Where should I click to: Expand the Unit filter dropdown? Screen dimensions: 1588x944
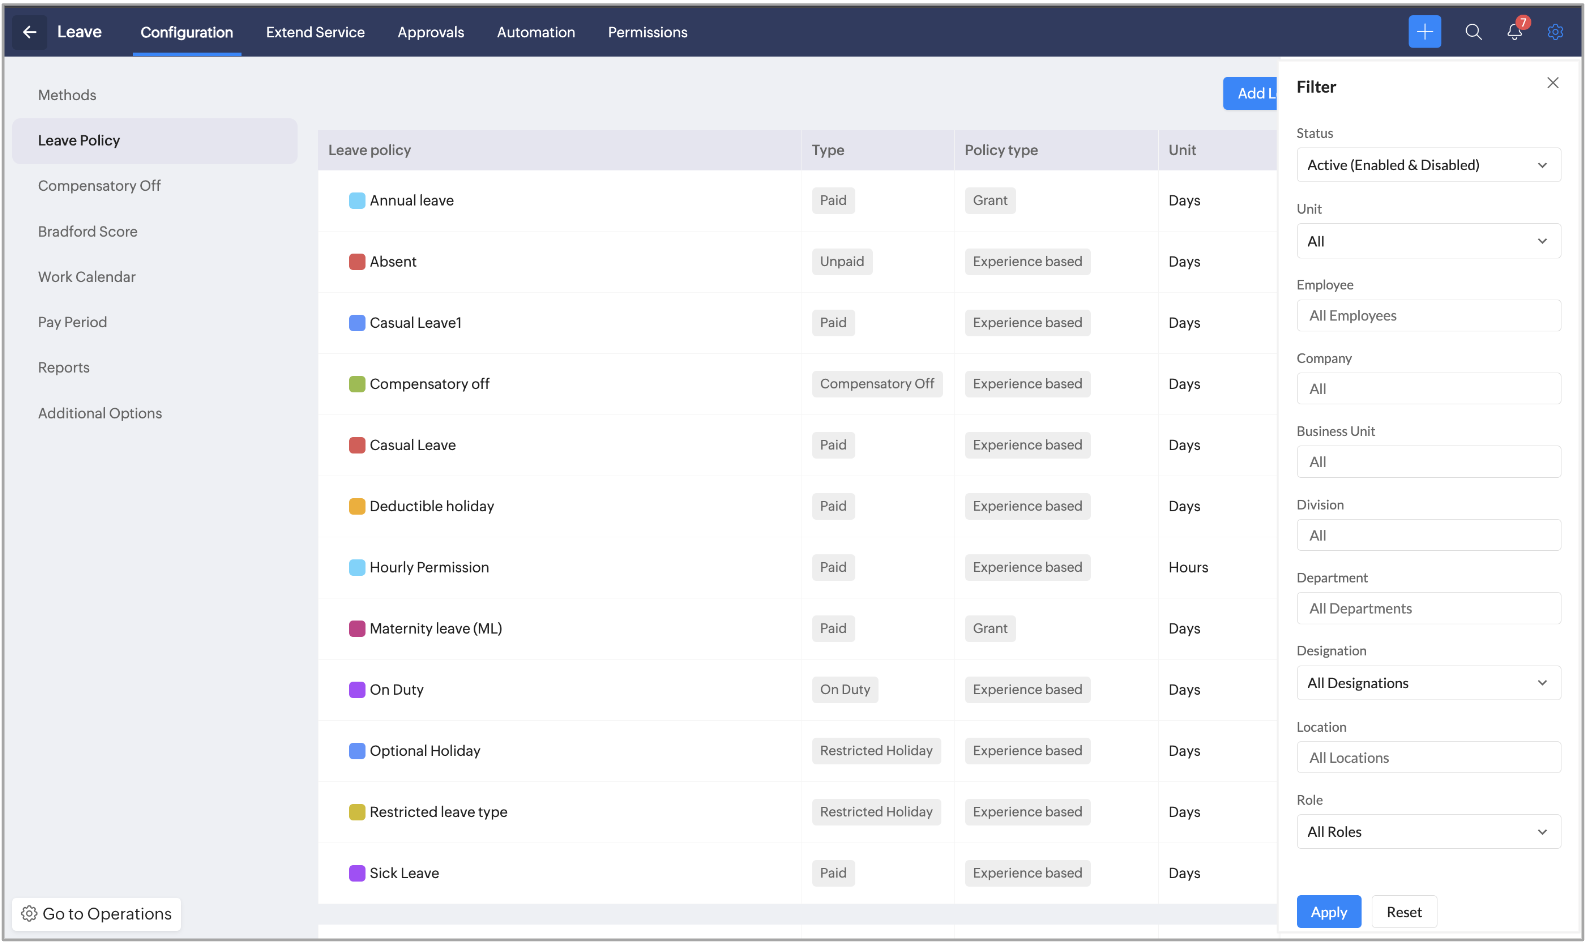[1427, 241]
